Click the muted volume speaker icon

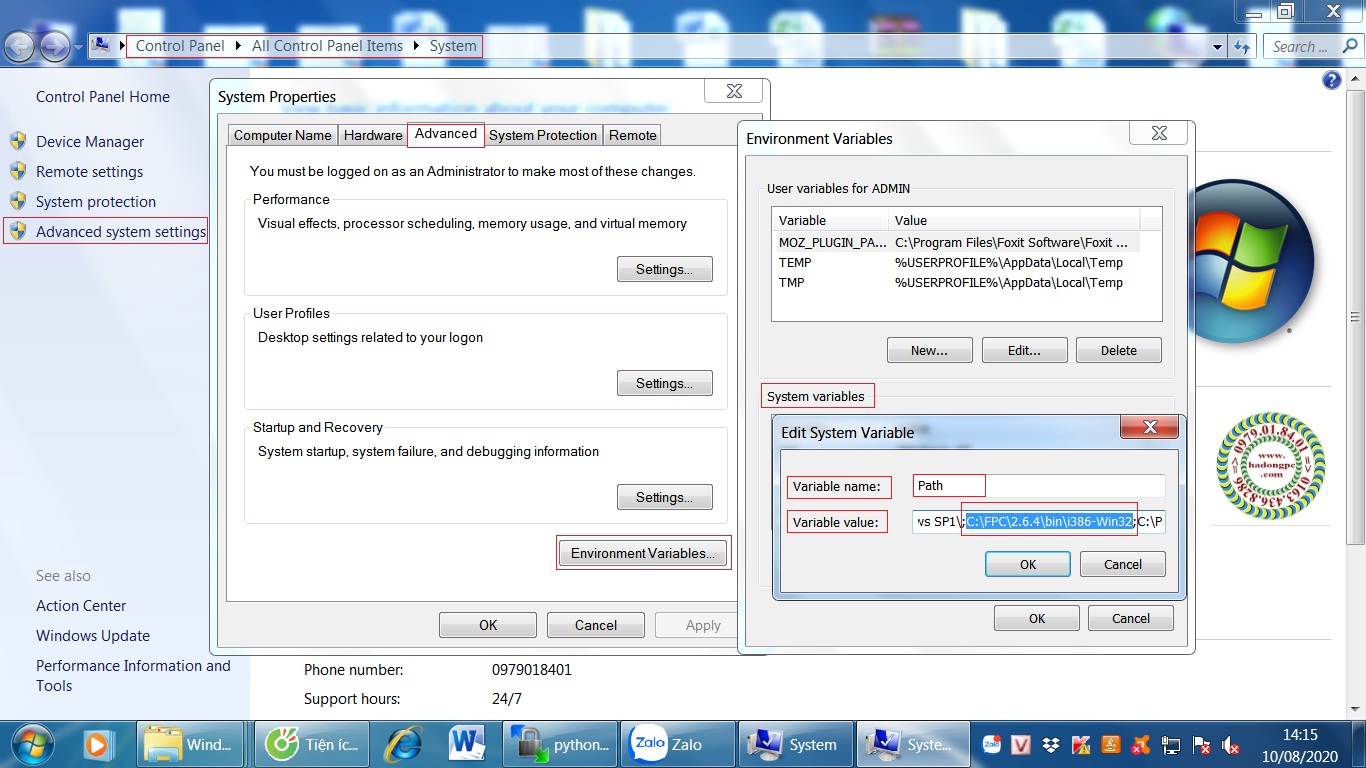[1231, 745]
